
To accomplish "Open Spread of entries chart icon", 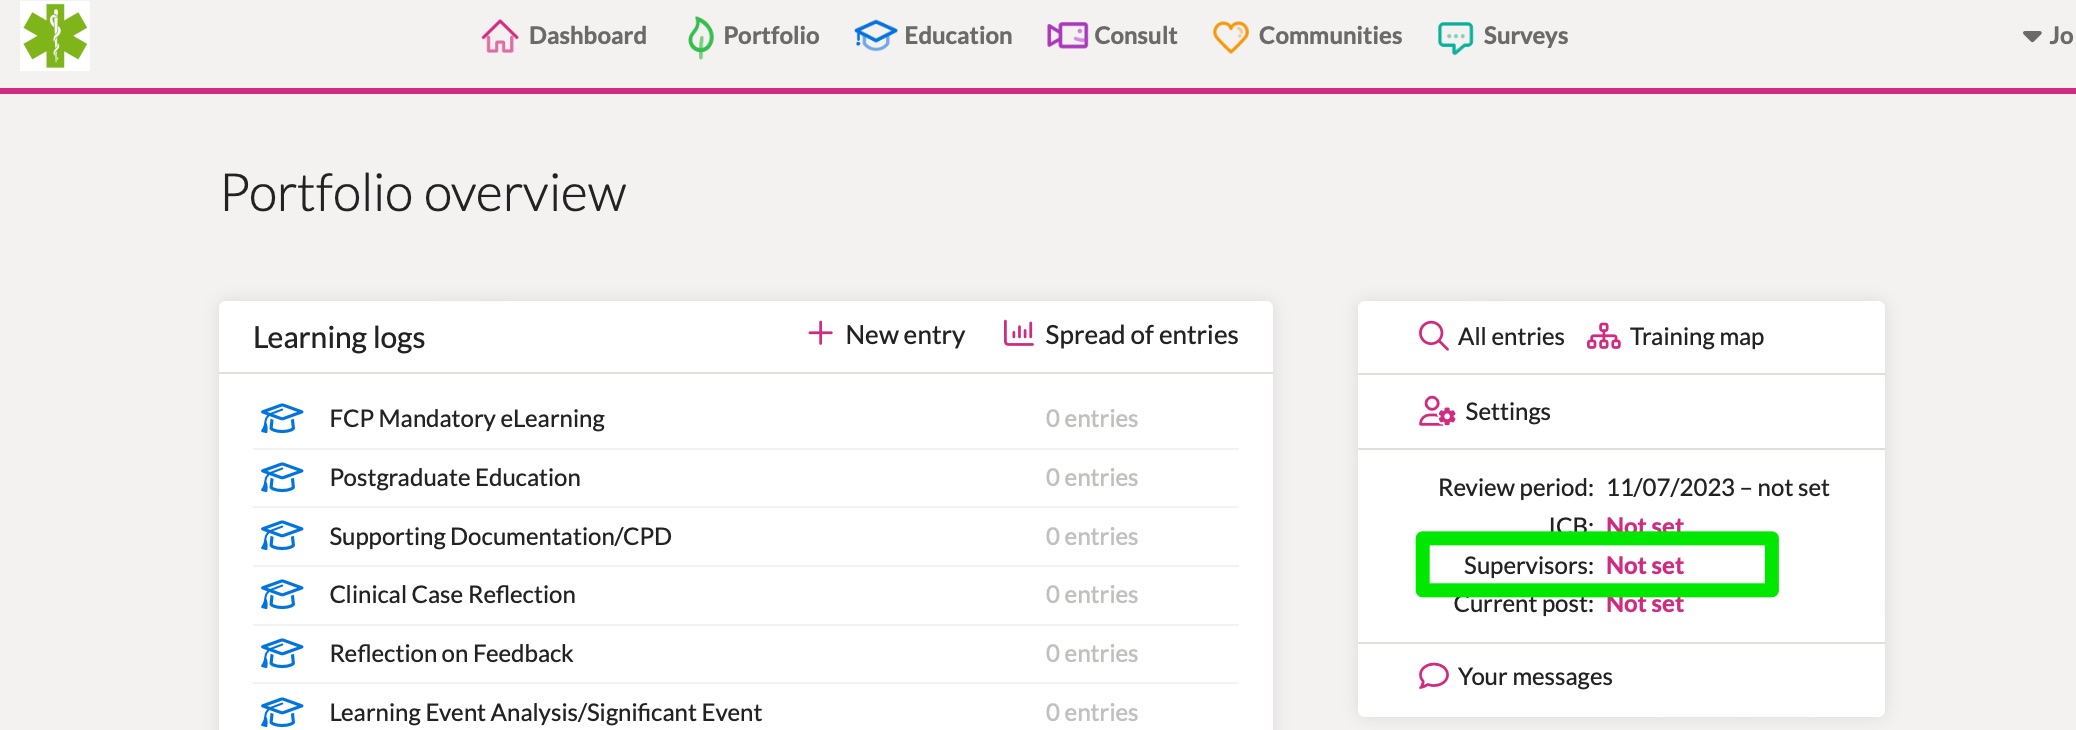I will pos(1016,334).
